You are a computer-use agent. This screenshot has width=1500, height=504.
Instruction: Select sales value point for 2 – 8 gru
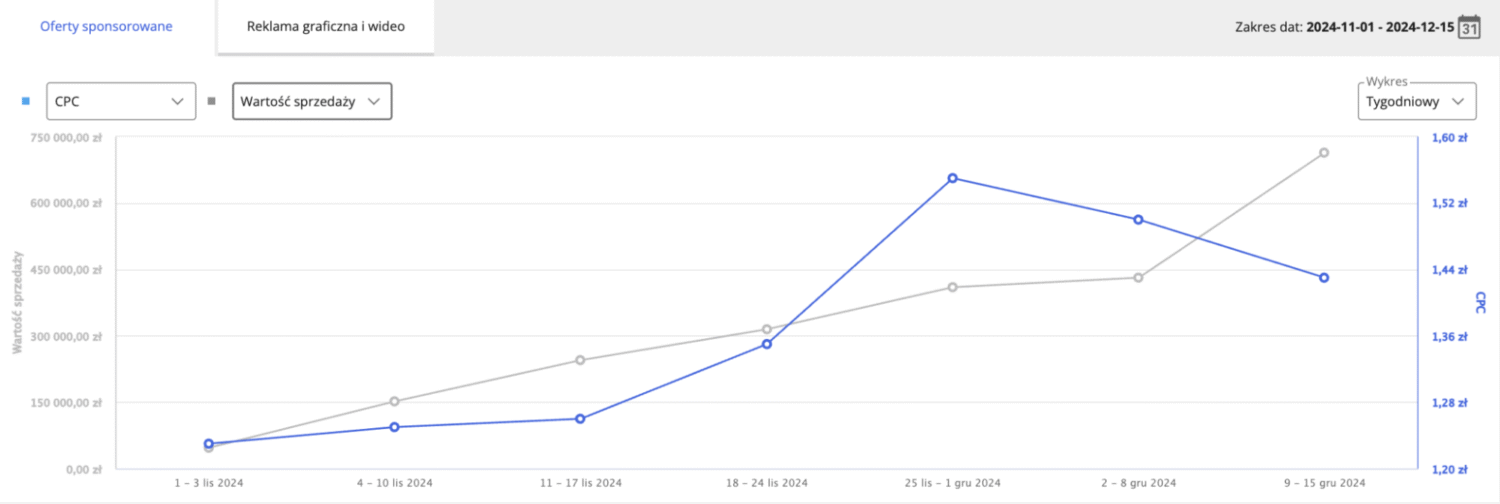[x=1138, y=277]
